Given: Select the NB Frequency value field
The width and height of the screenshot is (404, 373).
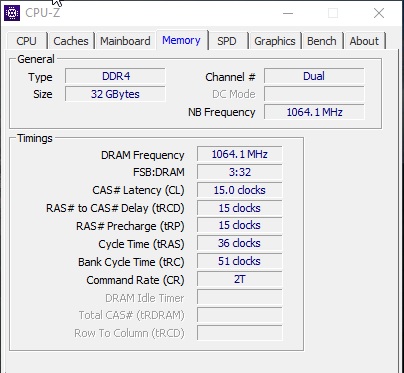Looking at the screenshot, I should 314,112.
